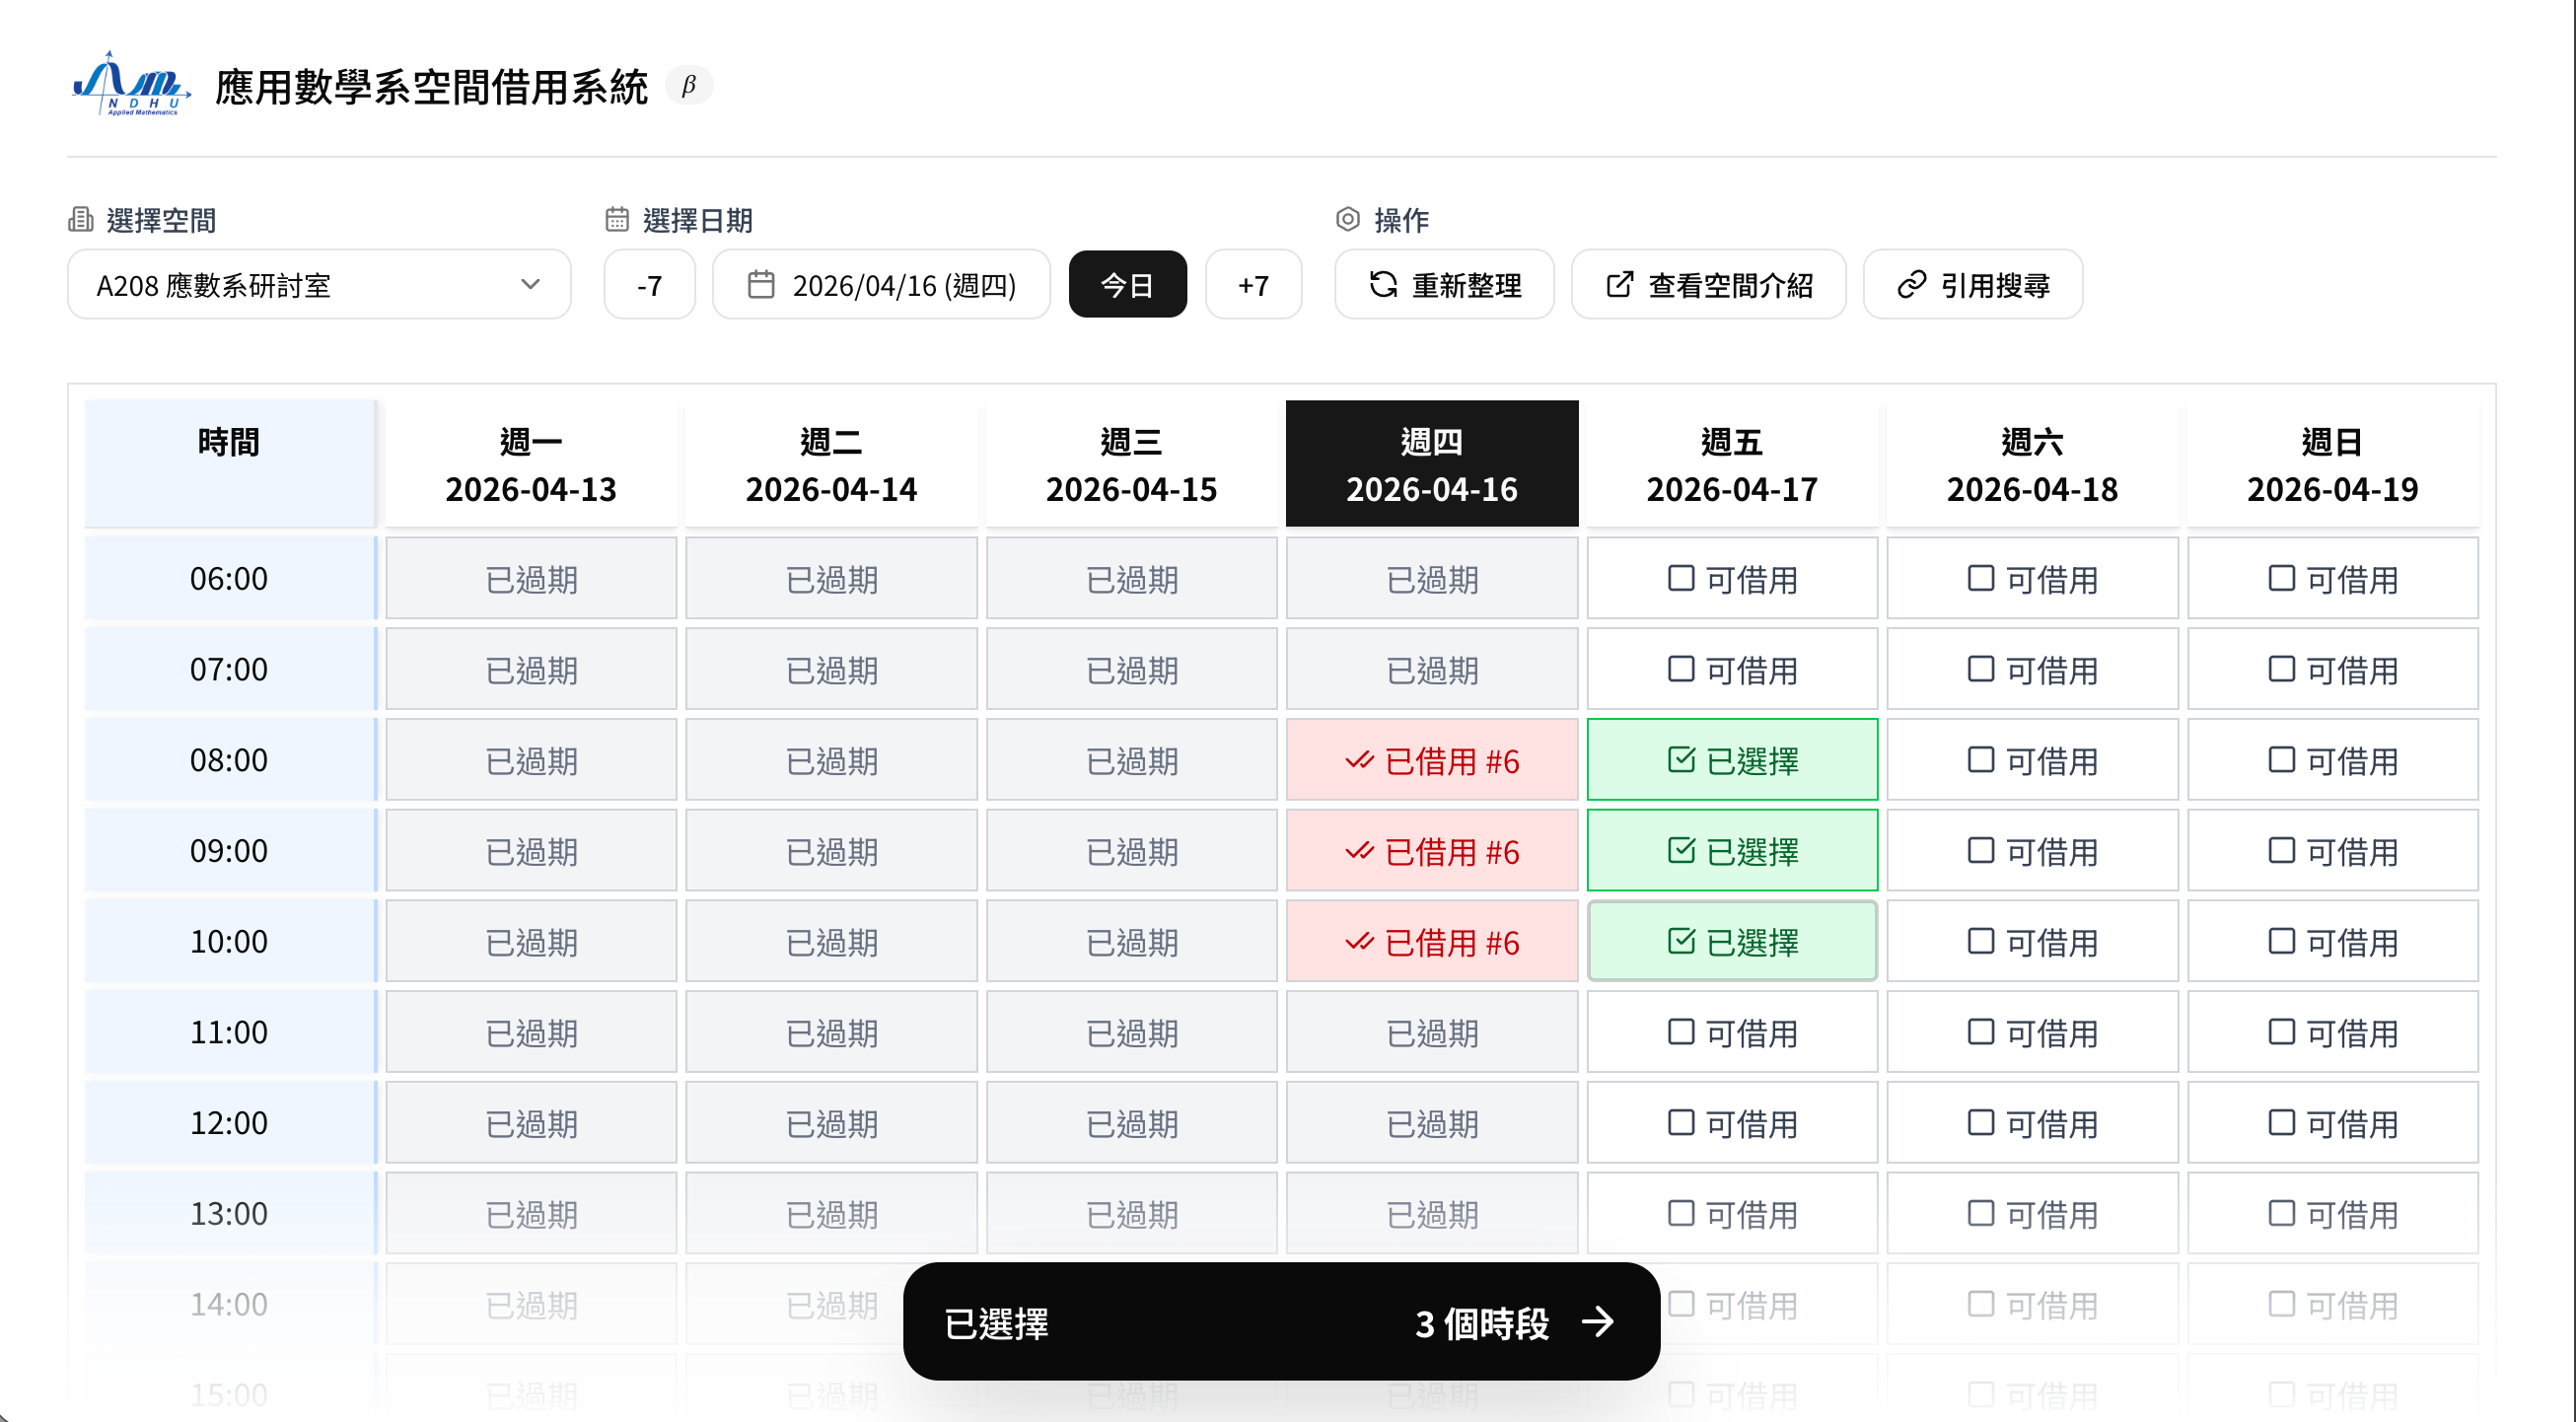Click the -7 button to go back
Screen dimensions: 2576x1422
tap(649, 285)
